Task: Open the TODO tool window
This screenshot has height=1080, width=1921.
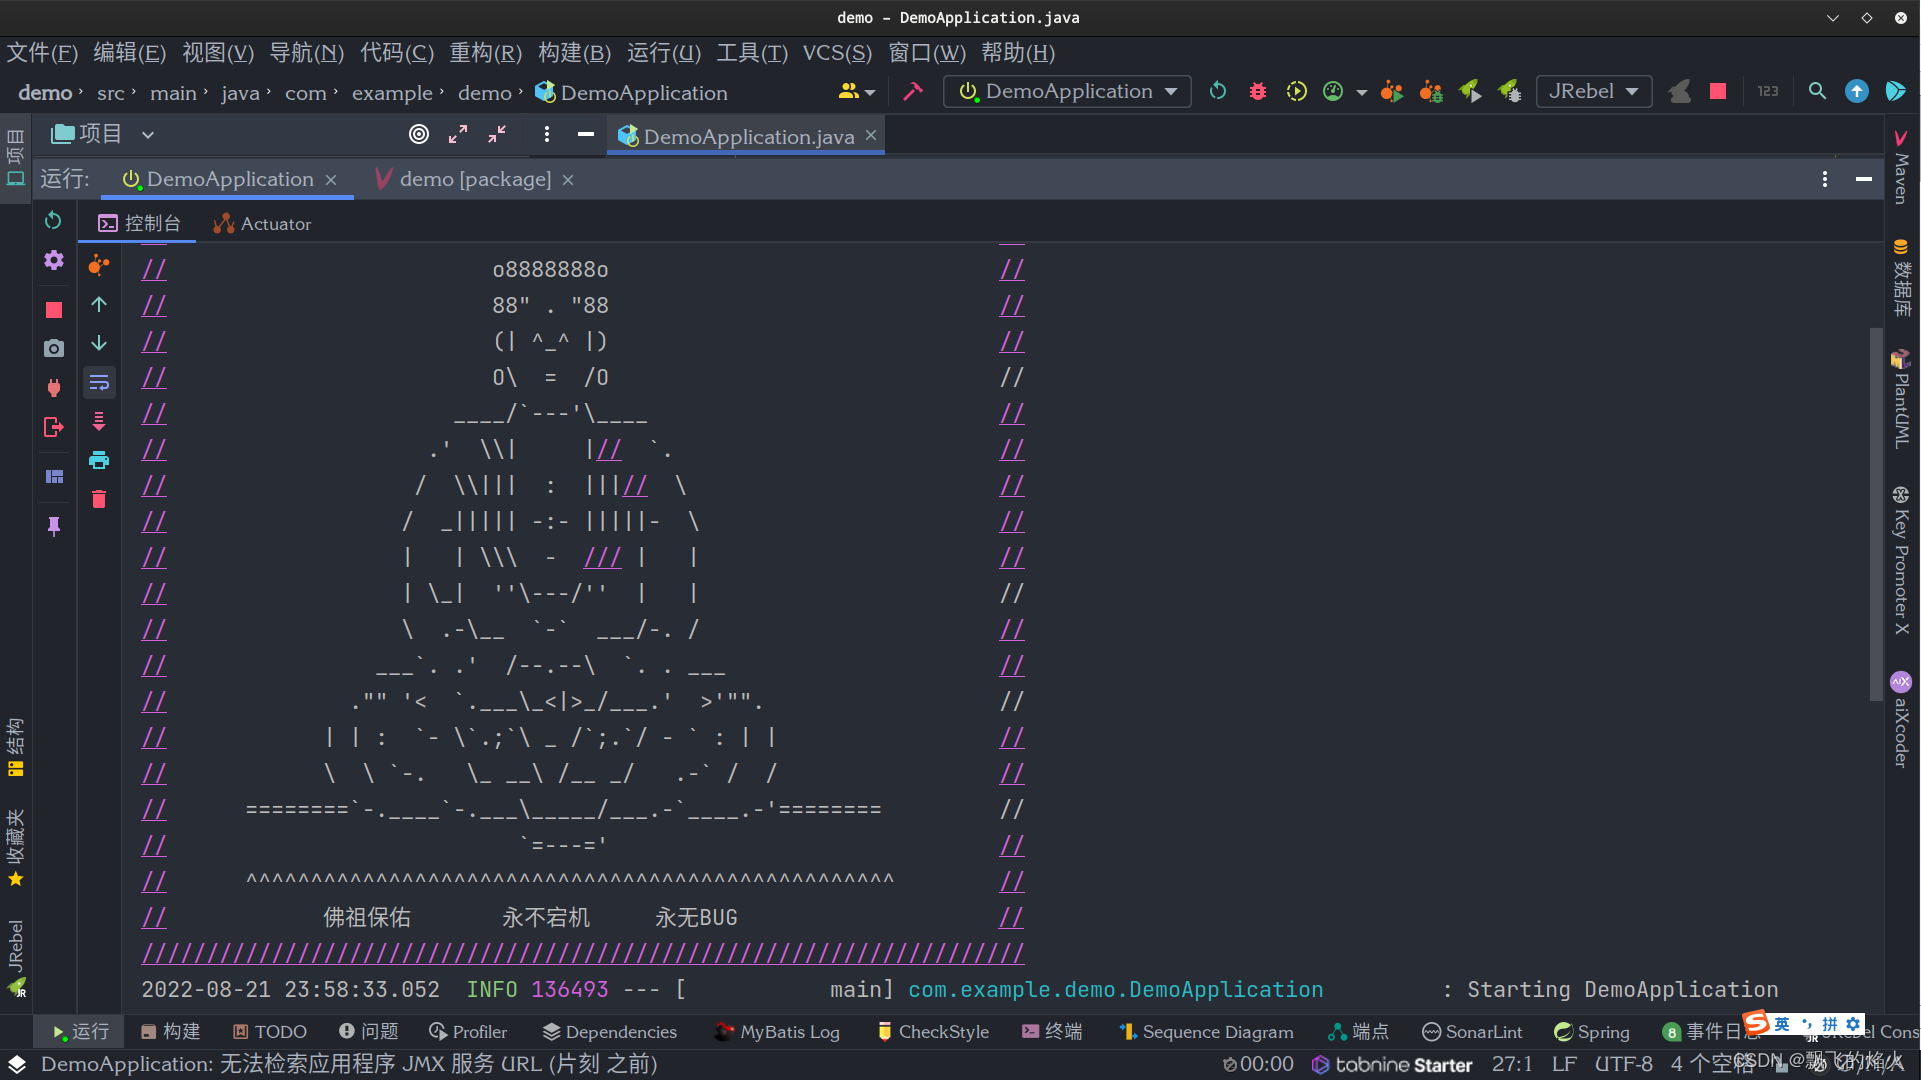Action: tap(269, 1031)
